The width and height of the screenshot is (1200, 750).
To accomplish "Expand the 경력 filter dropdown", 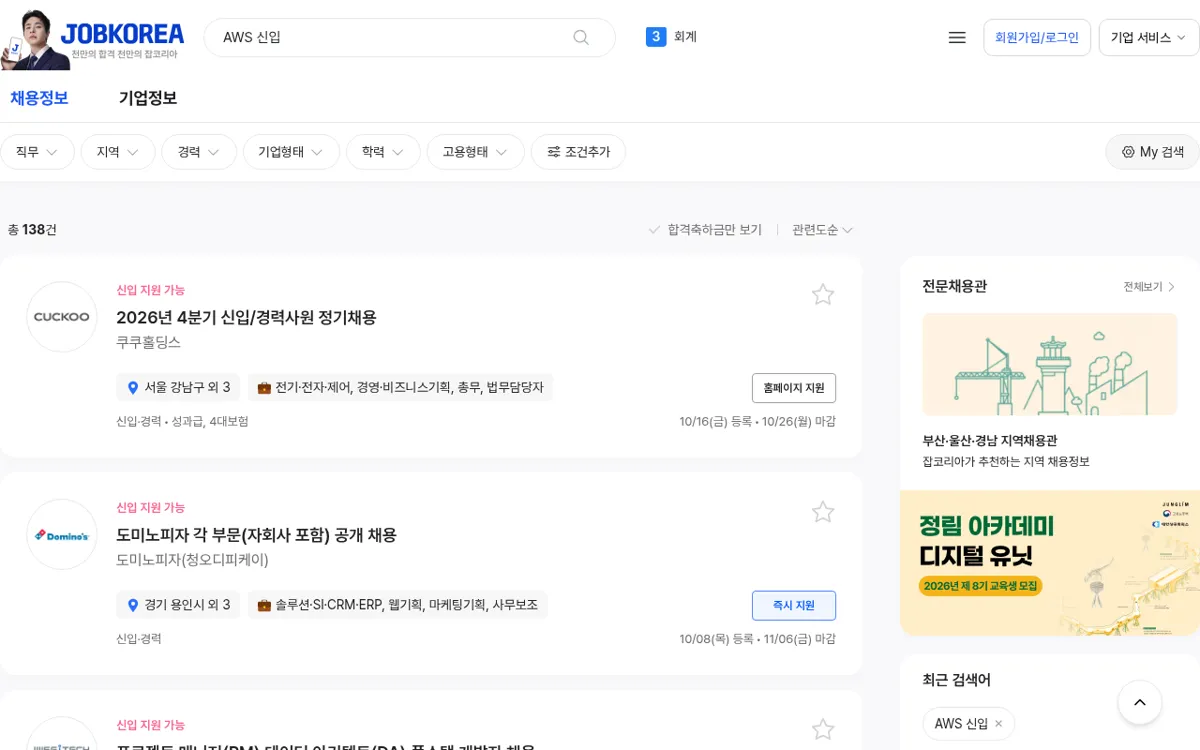I will [199, 152].
